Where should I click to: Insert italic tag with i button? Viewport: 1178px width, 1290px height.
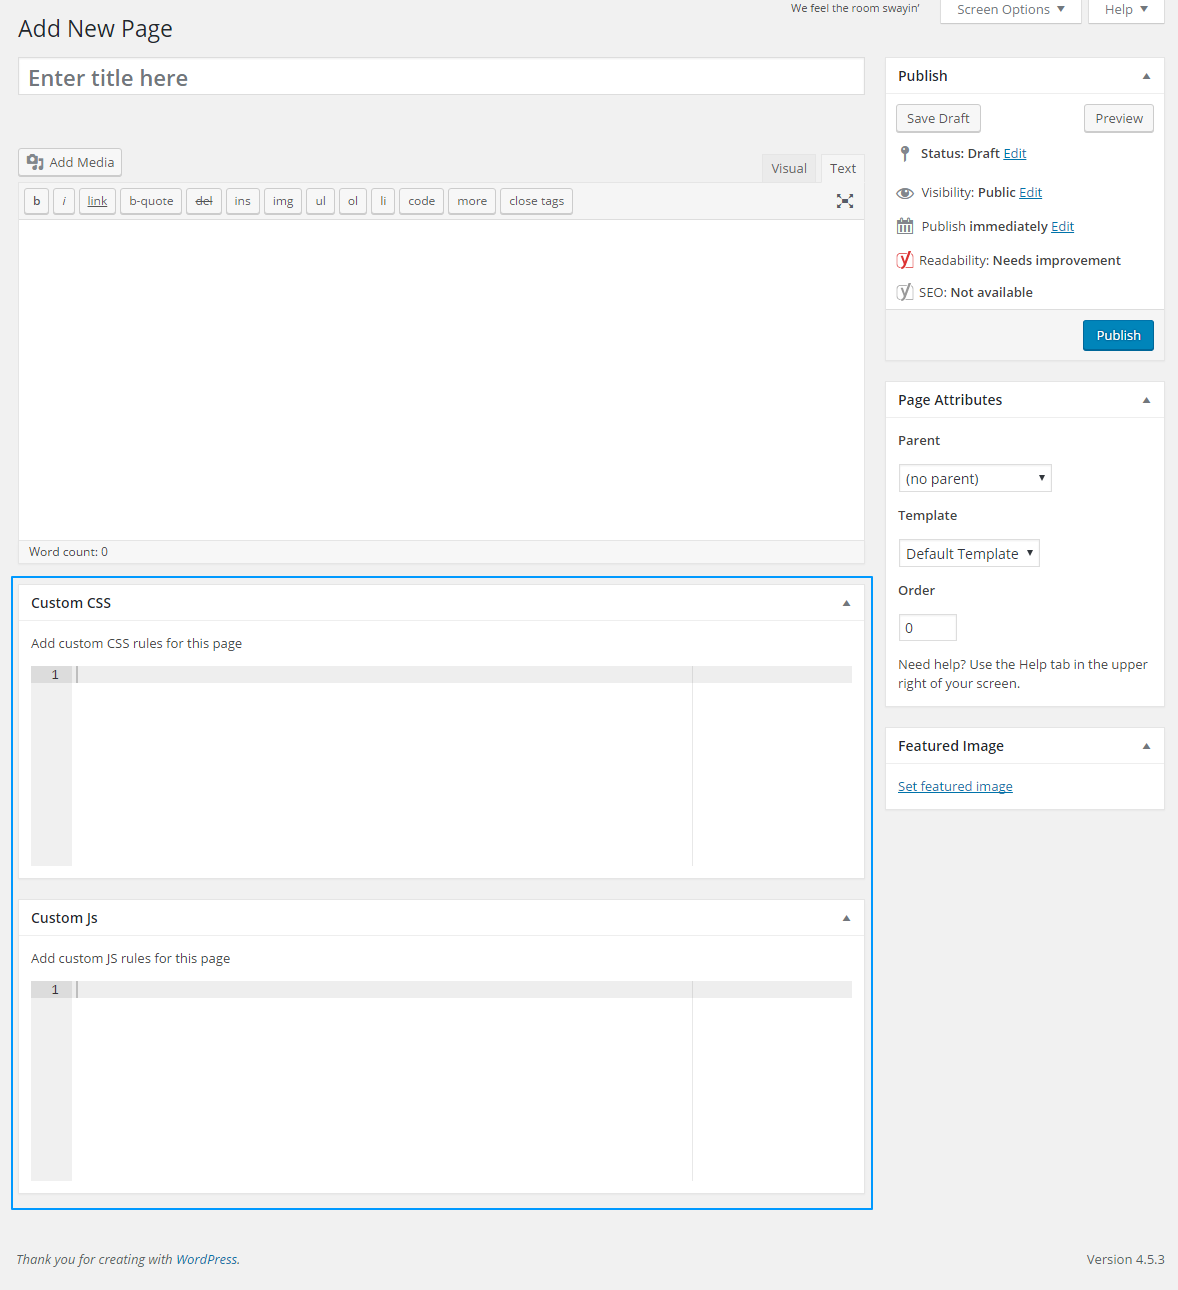(64, 201)
